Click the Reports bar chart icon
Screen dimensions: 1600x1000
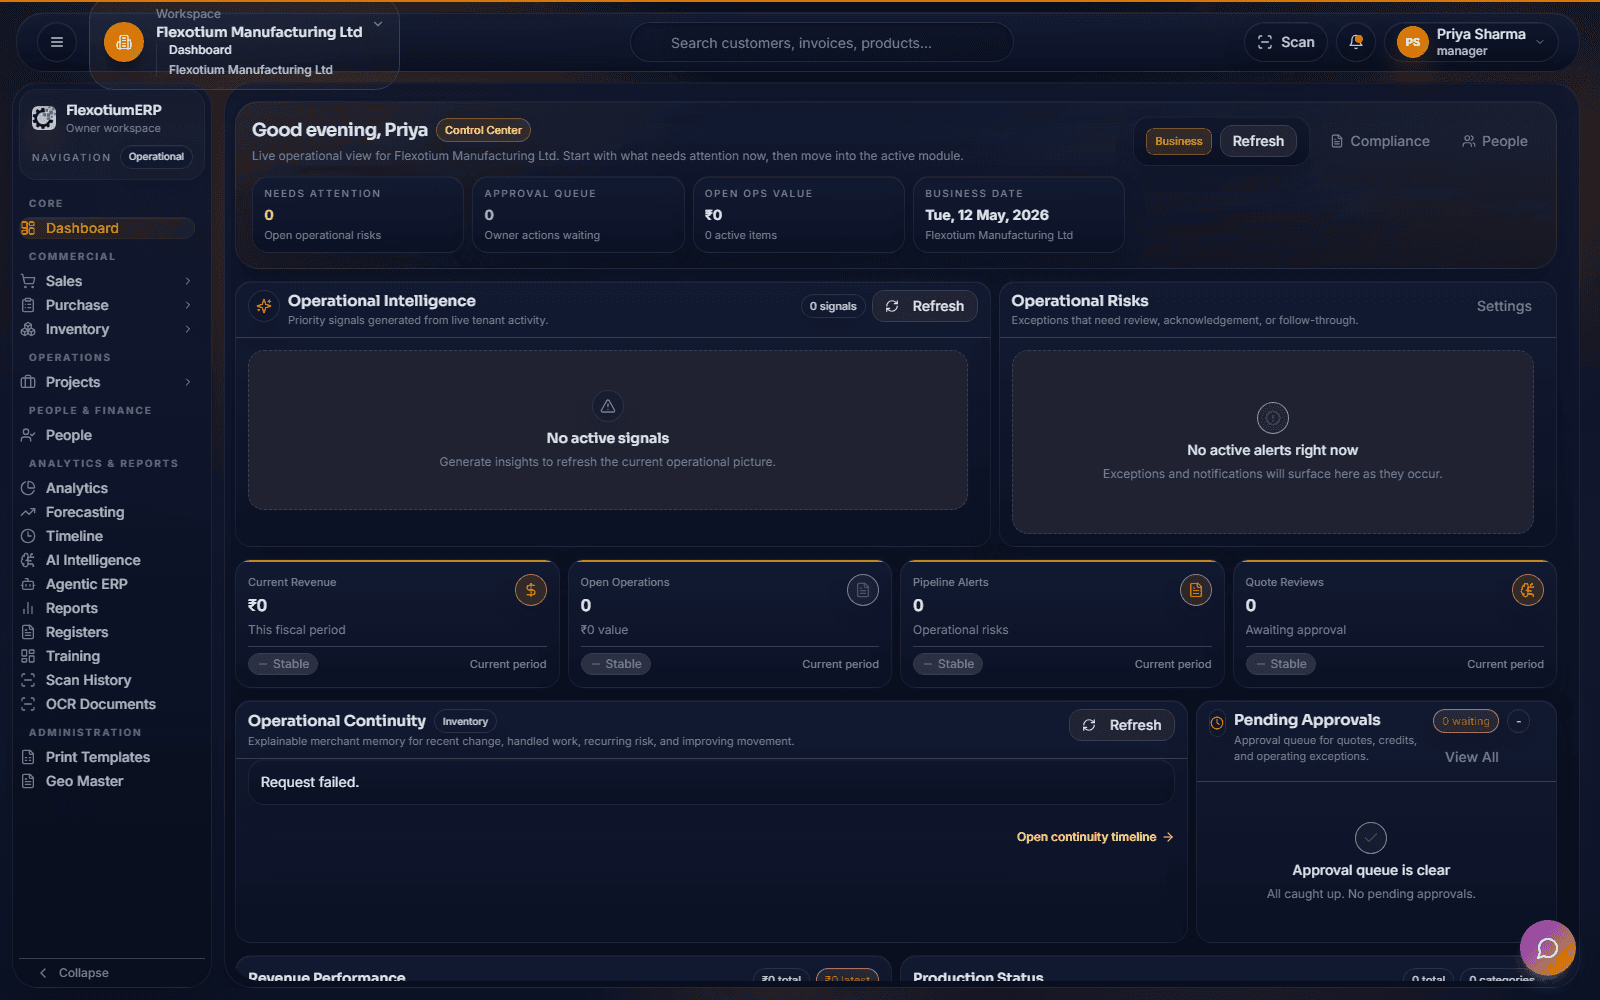[x=28, y=608]
